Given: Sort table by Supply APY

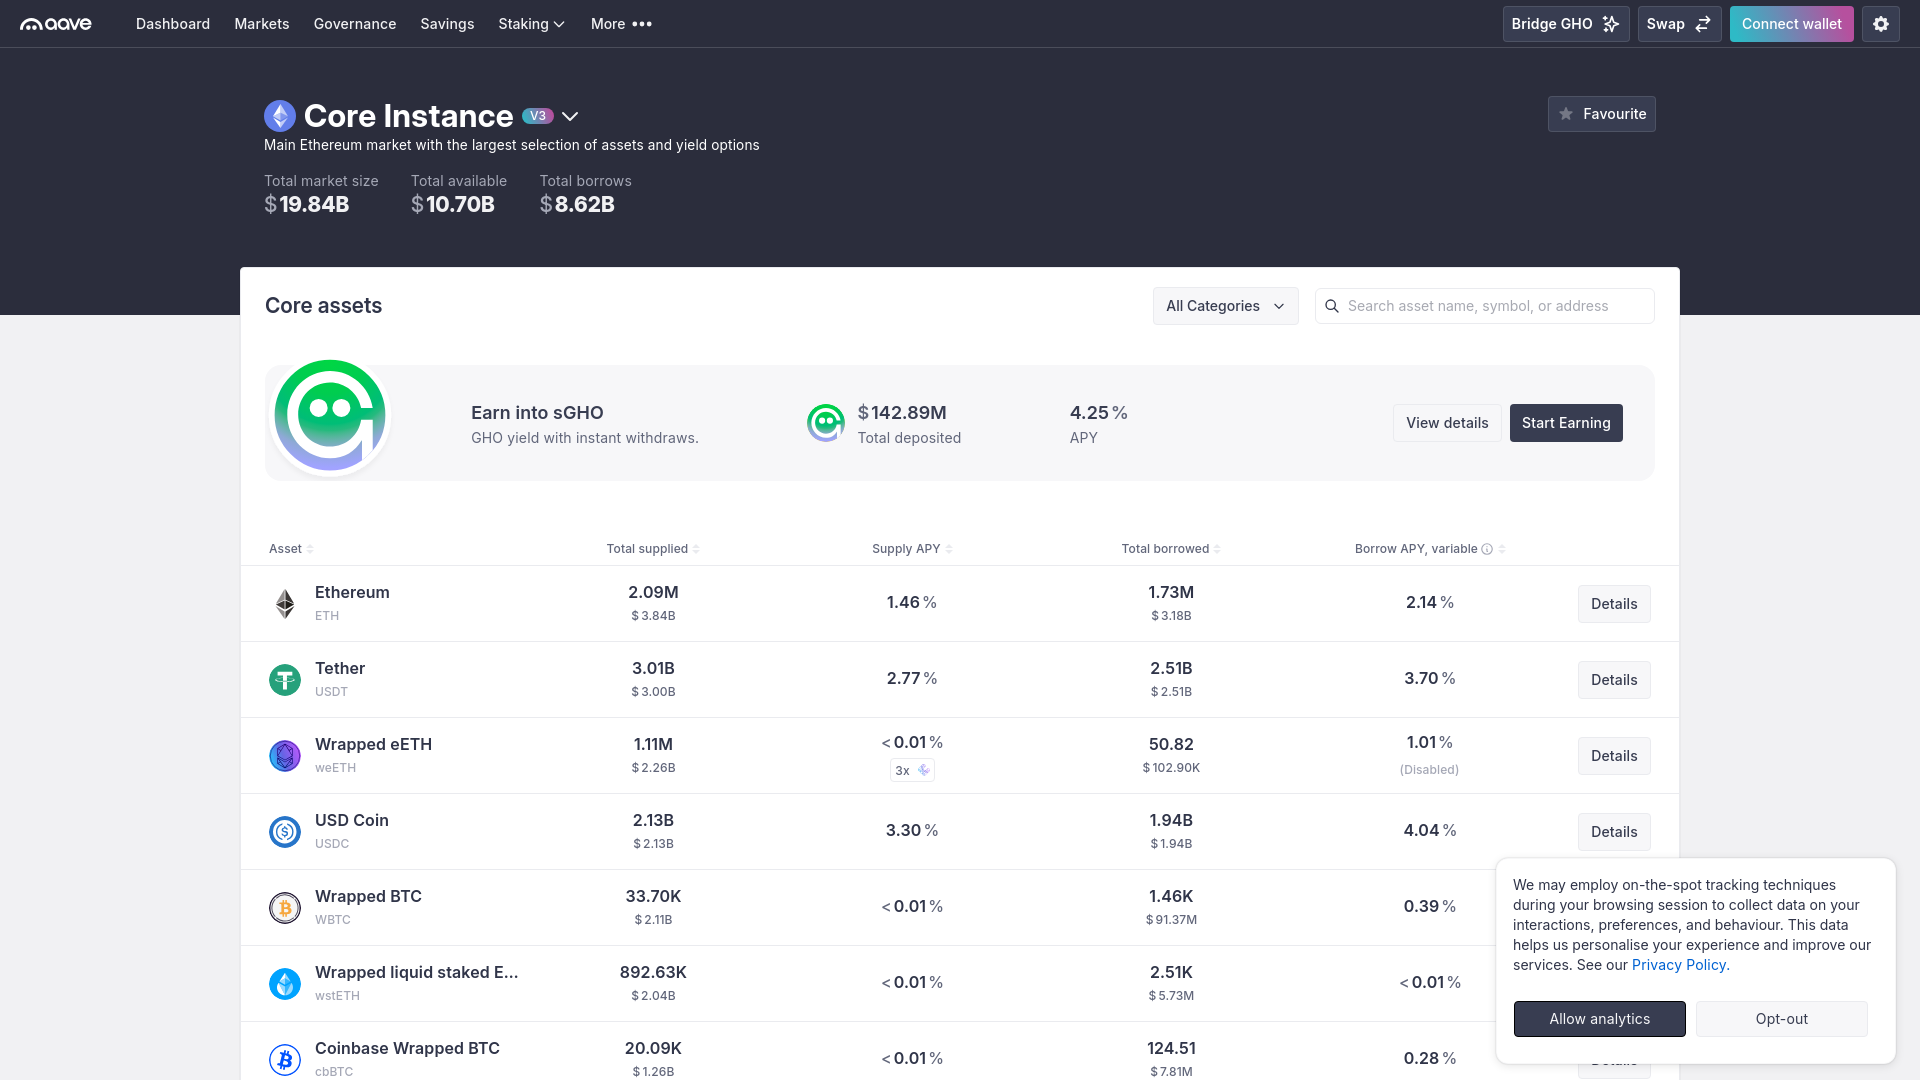Looking at the screenshot, I should (912, 549).
